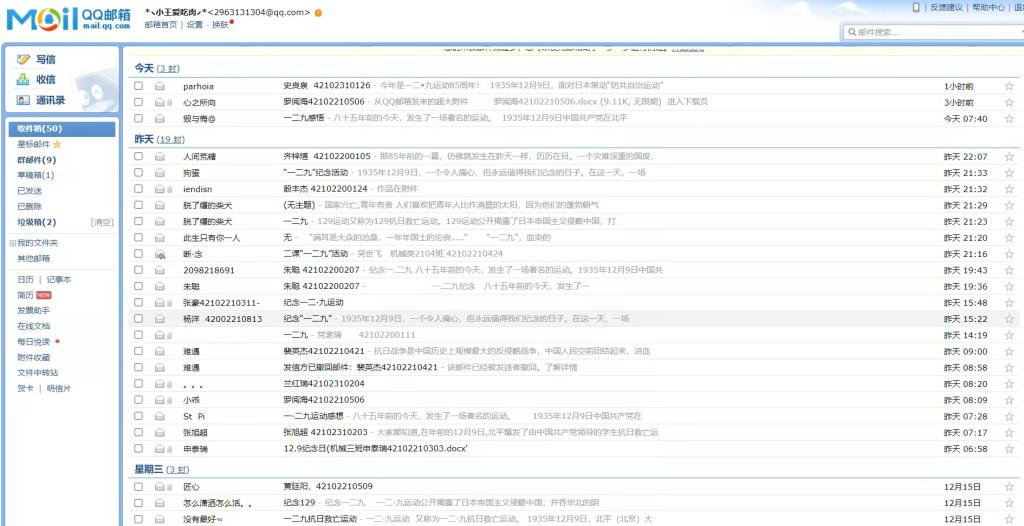
Task: Click the mobile phone icon at top right
Action: point(916,8)
